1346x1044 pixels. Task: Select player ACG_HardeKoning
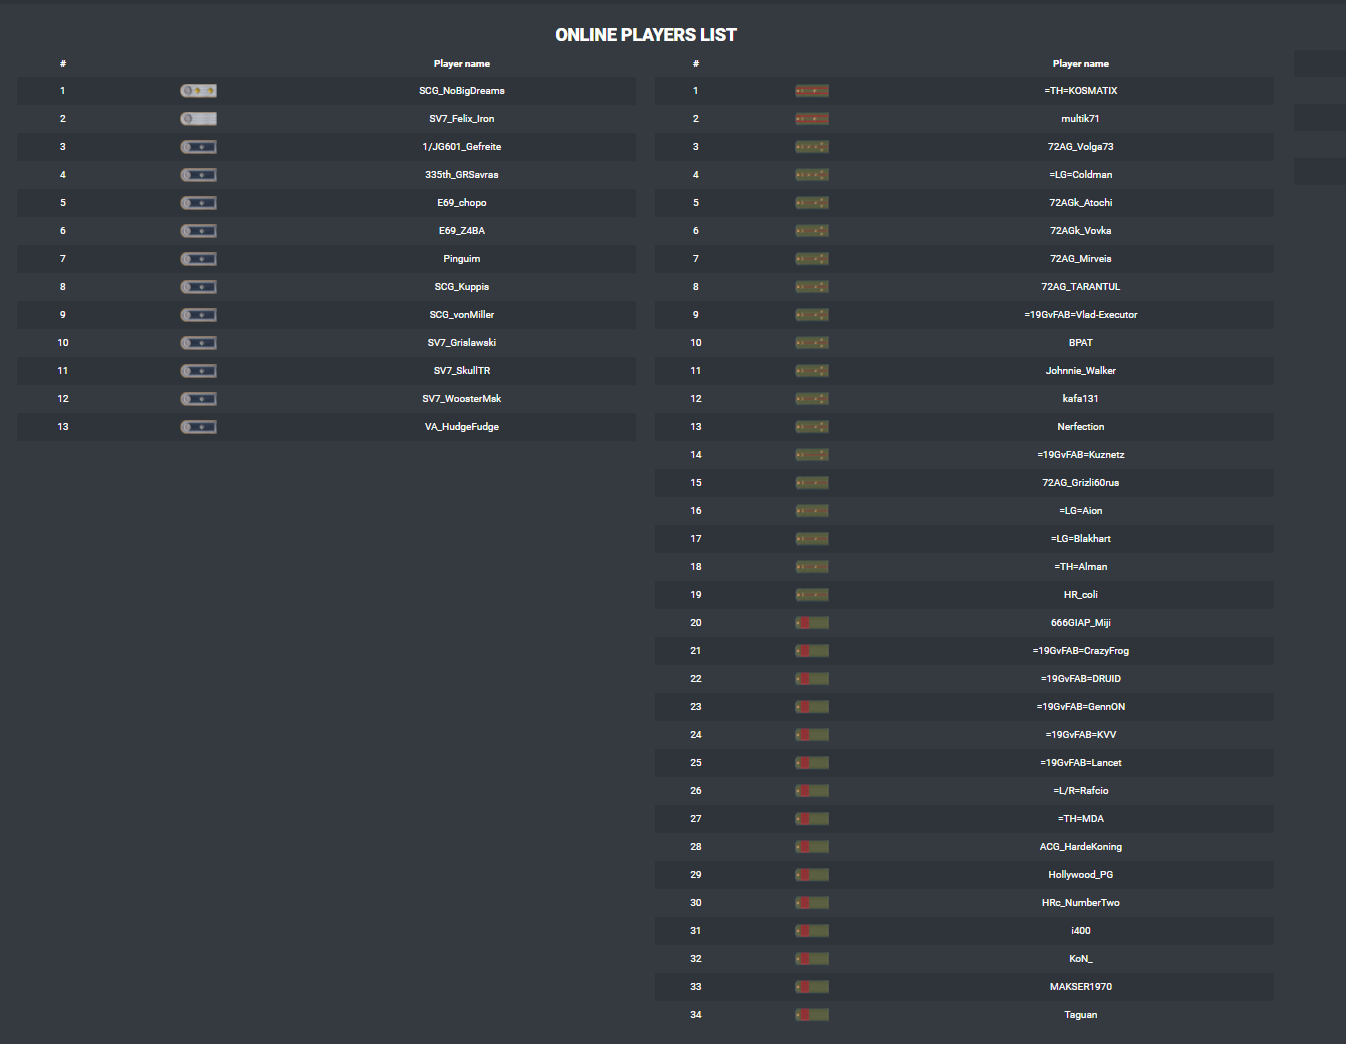tap(1081, 847)
